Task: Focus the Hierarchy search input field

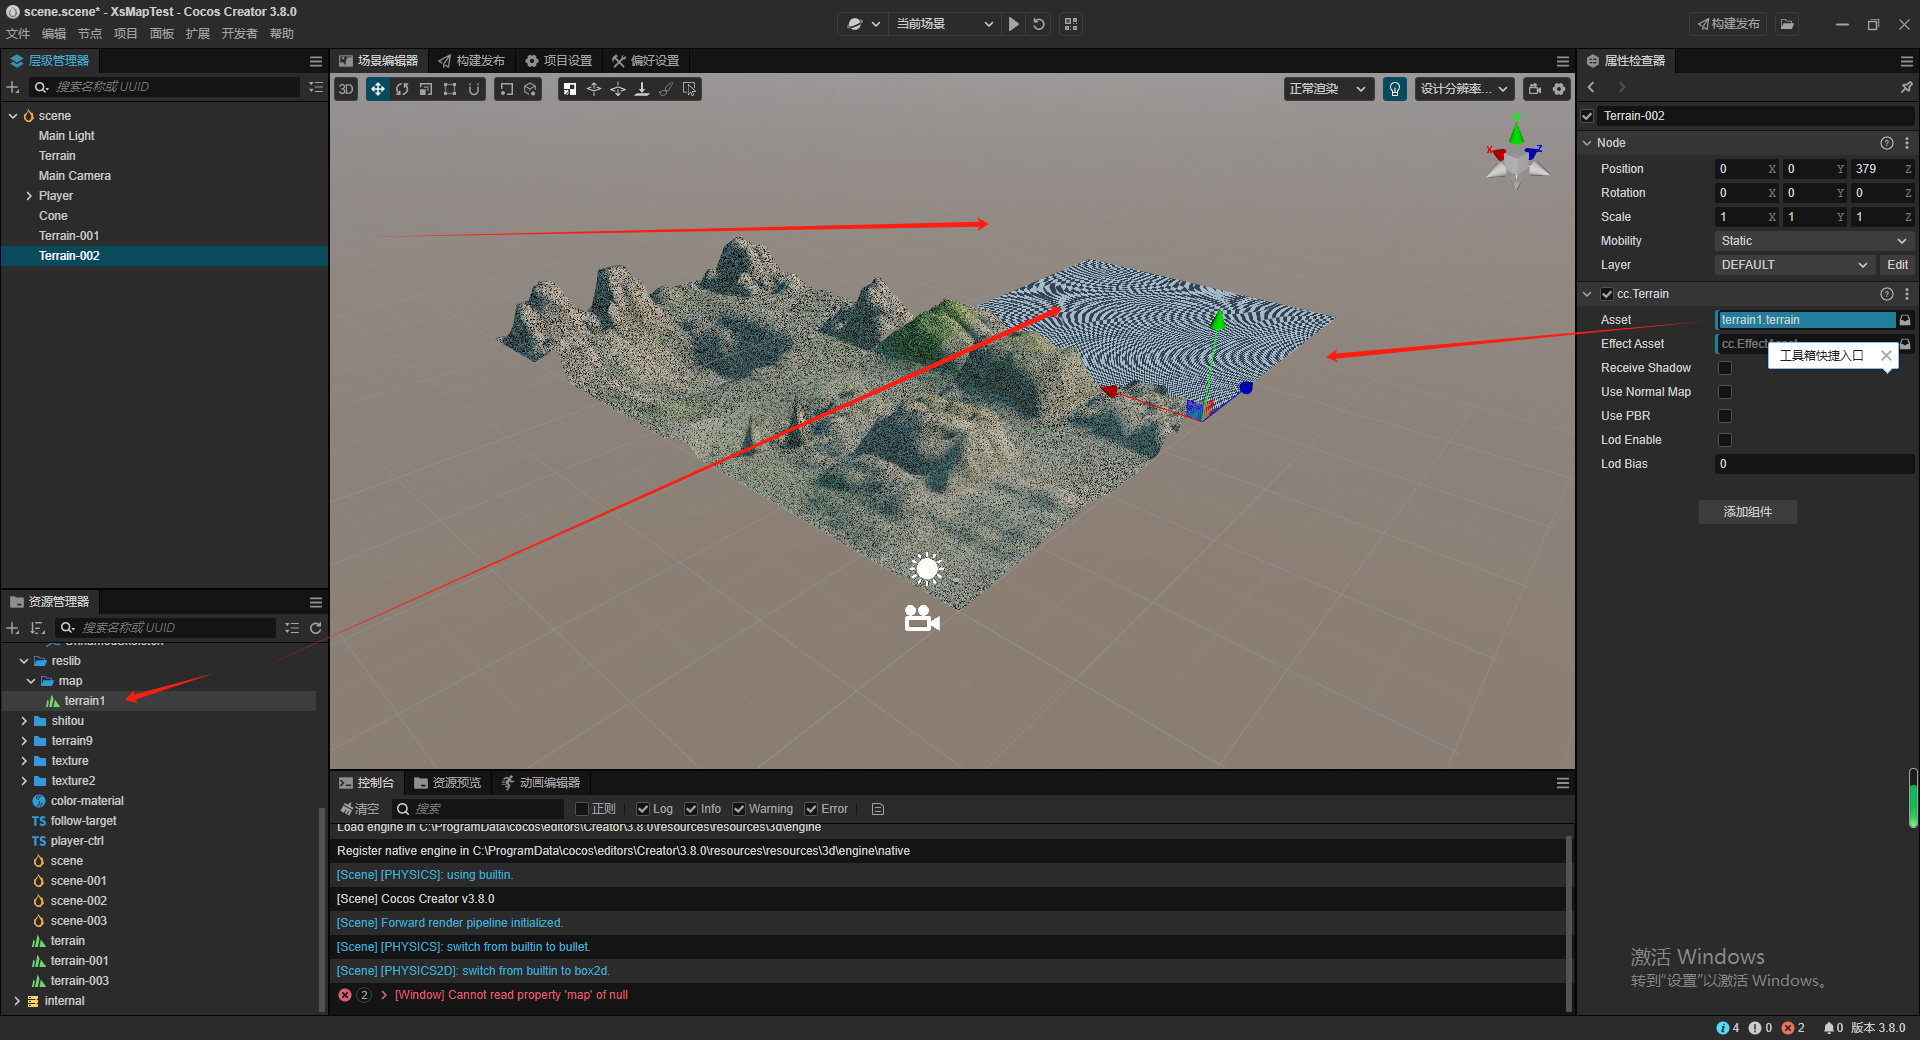Action: tap(165, 87)
